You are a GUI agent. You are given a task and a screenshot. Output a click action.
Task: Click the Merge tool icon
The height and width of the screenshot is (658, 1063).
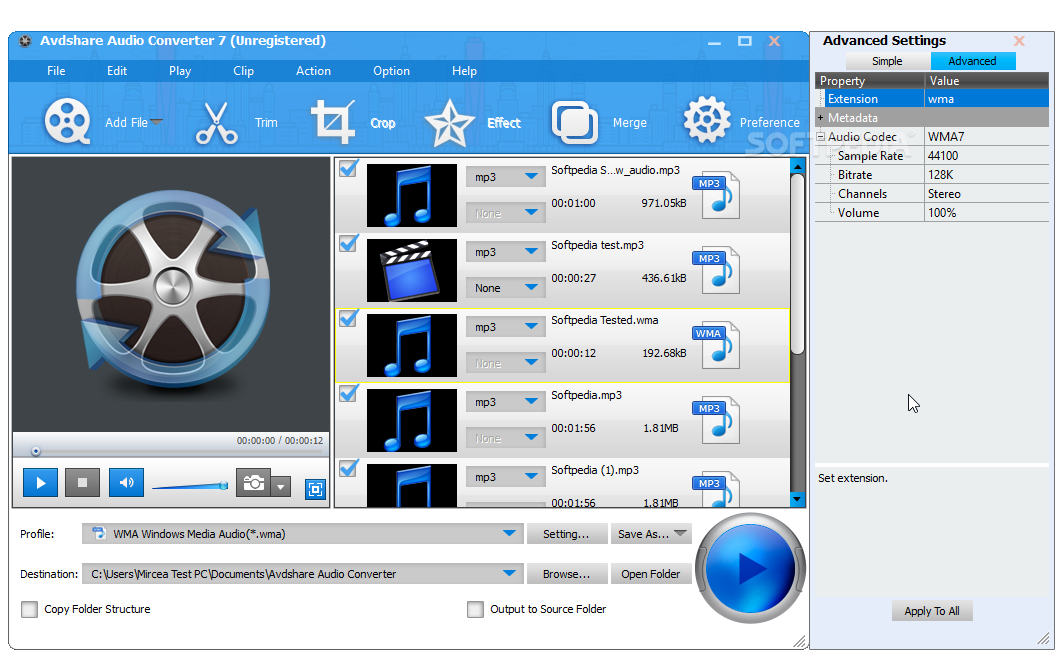(575, 123)
